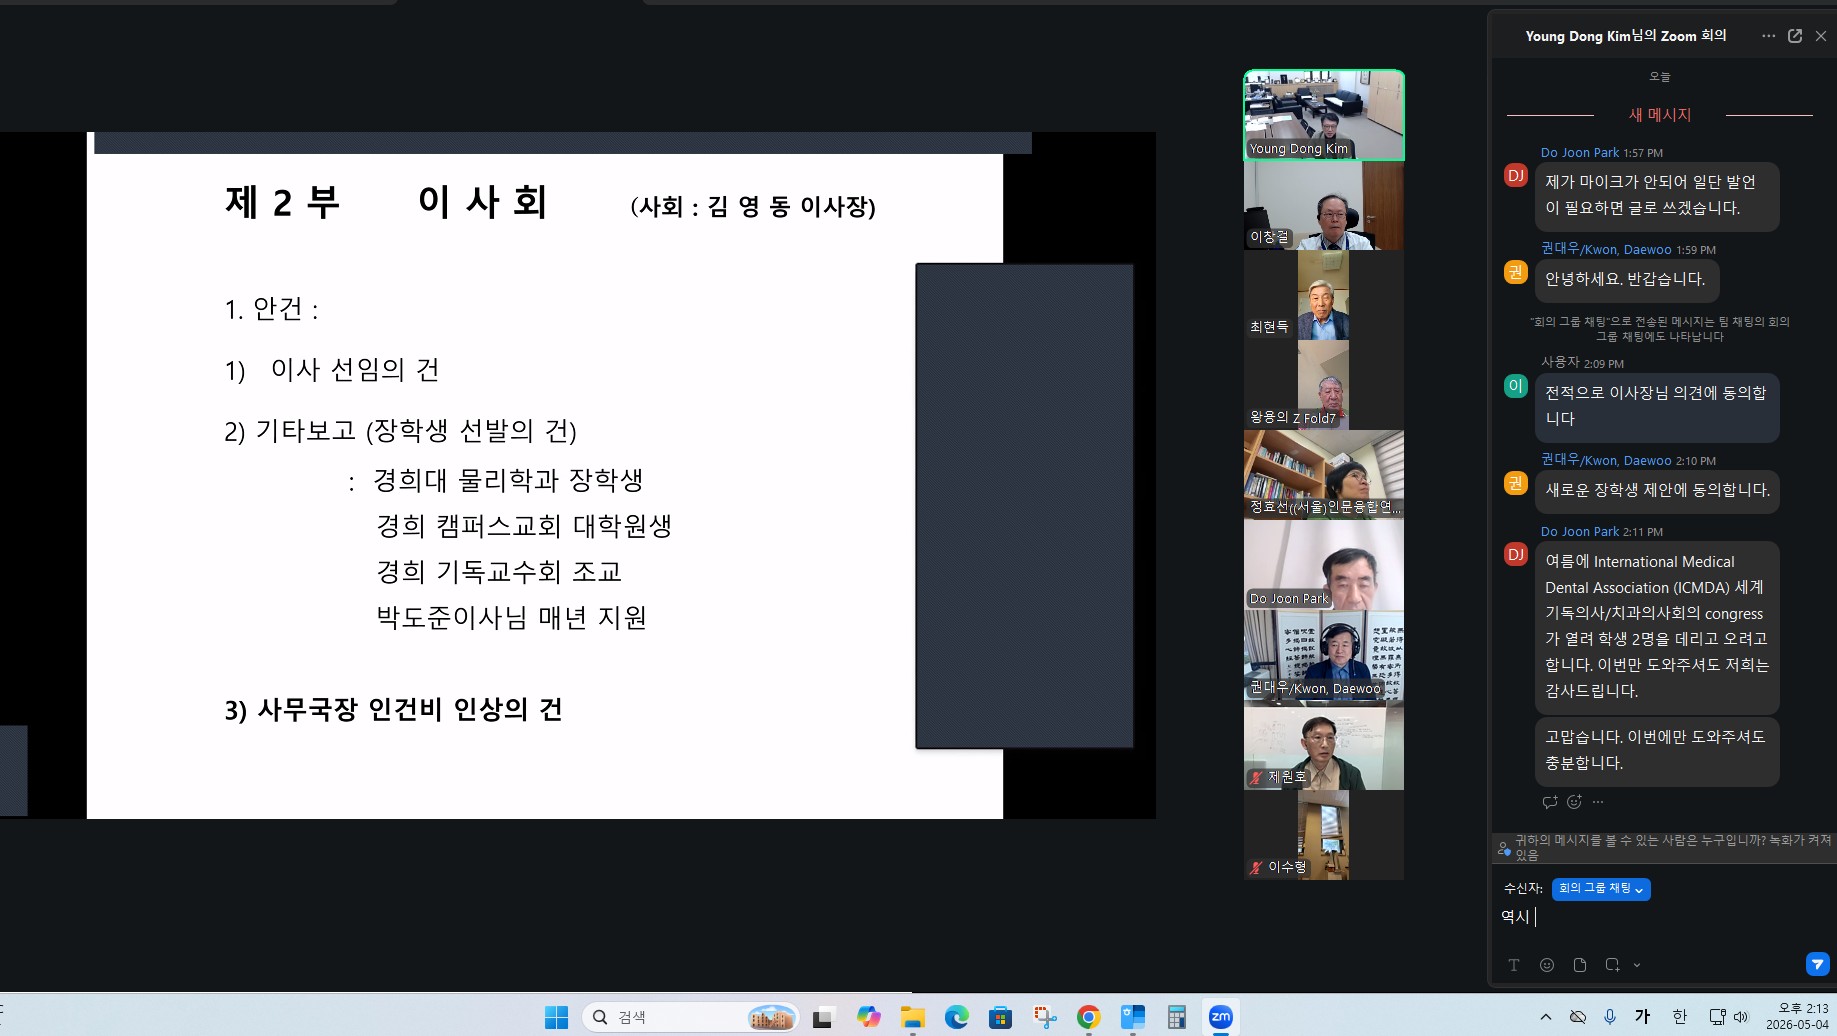Select Do Joon Park video tile
Viewport: 1837px width, 1036px height.
pos(1324,565)
